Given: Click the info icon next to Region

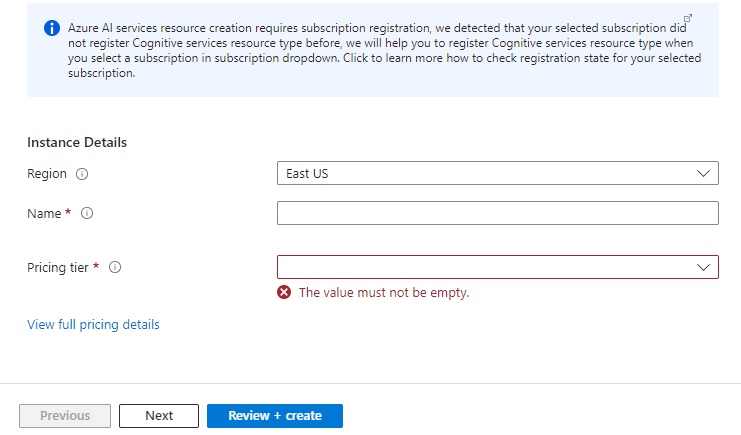Looking at the screenshot, I should click(82, 174).
